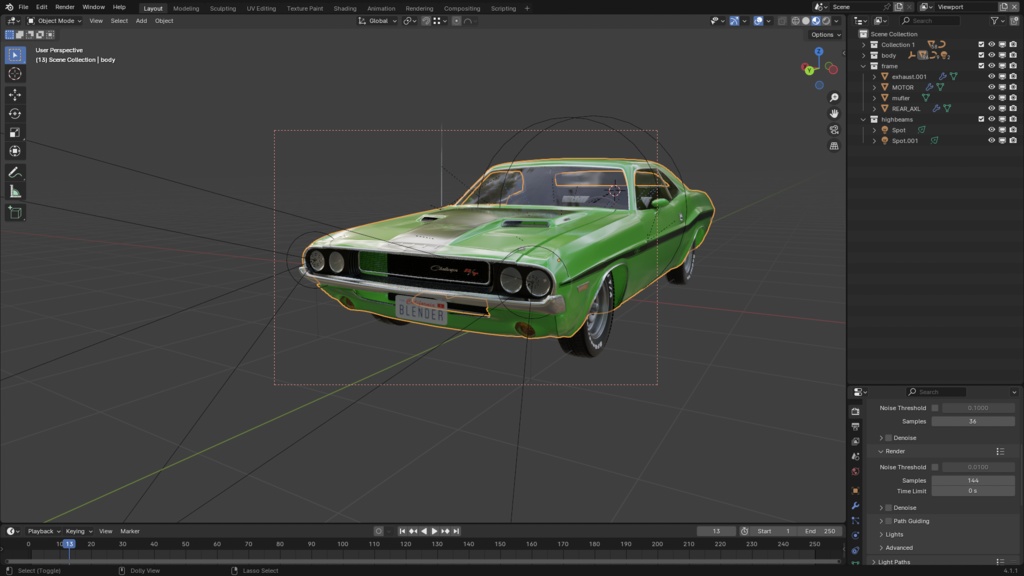Image resolution: width=1024 pixels, height=576 pixels.
Task: Switch to the UV Editing workspace tab
Action: coord(261,8)
